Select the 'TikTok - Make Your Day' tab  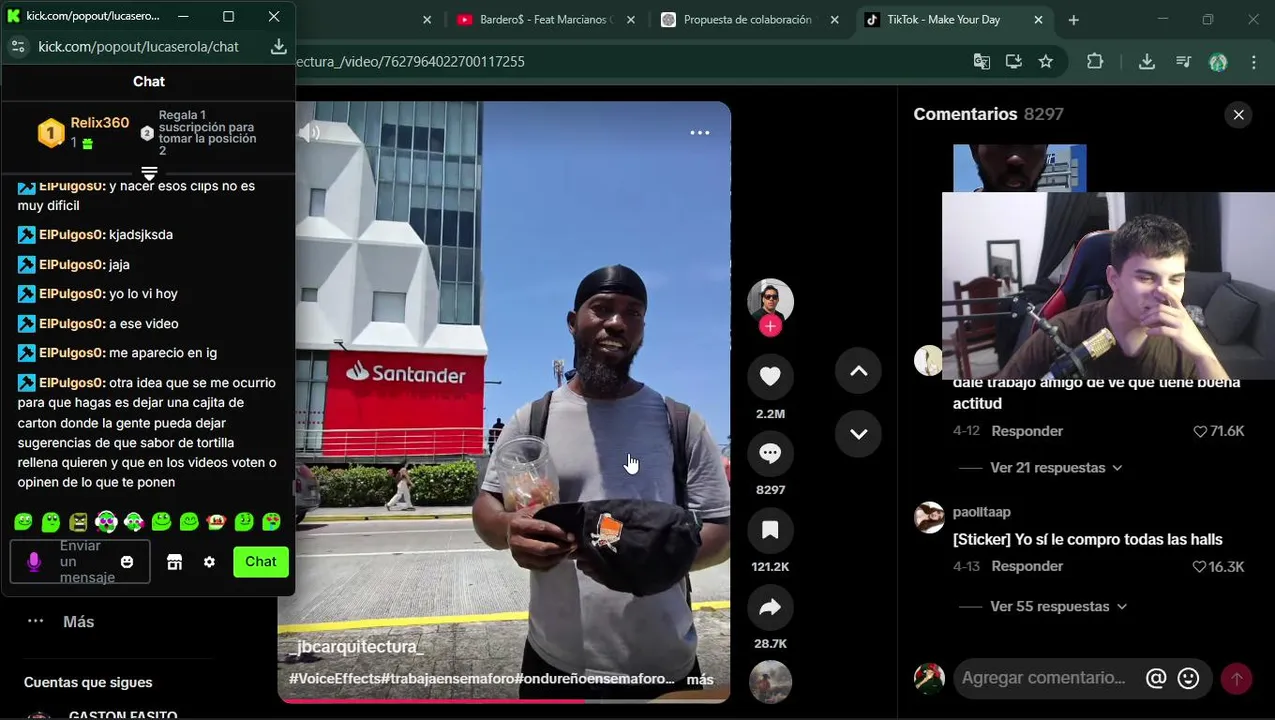point(943,20)
